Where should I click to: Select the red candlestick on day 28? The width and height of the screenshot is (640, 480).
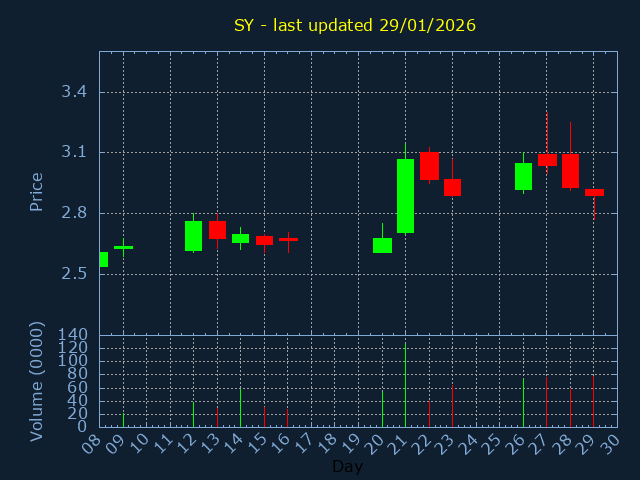tap(570, 170)
